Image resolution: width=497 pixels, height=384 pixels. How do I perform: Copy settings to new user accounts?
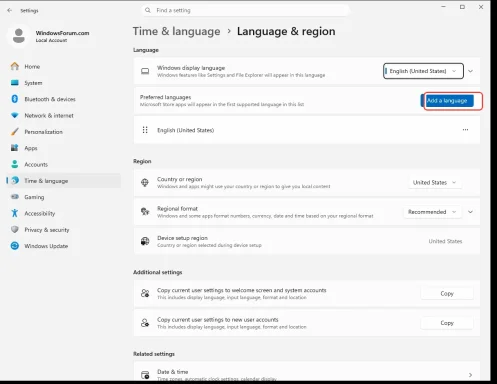pyautogui.click(x=447, y=323)
